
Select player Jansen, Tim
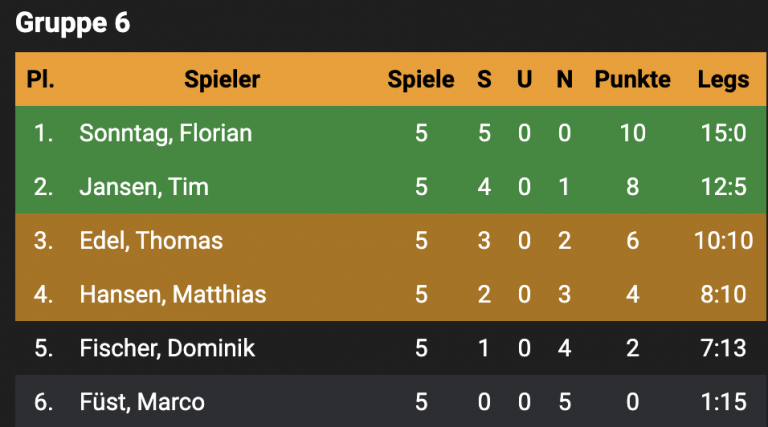tap(144, 187)
